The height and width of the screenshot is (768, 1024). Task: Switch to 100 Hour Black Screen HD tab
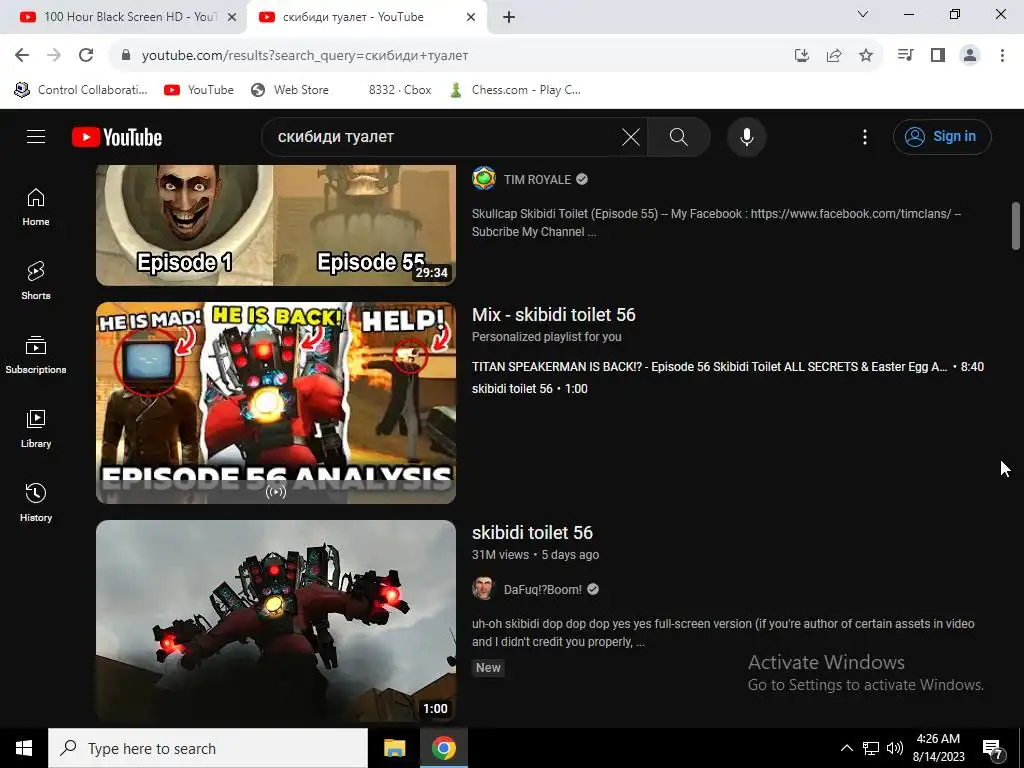pos(123,17)
